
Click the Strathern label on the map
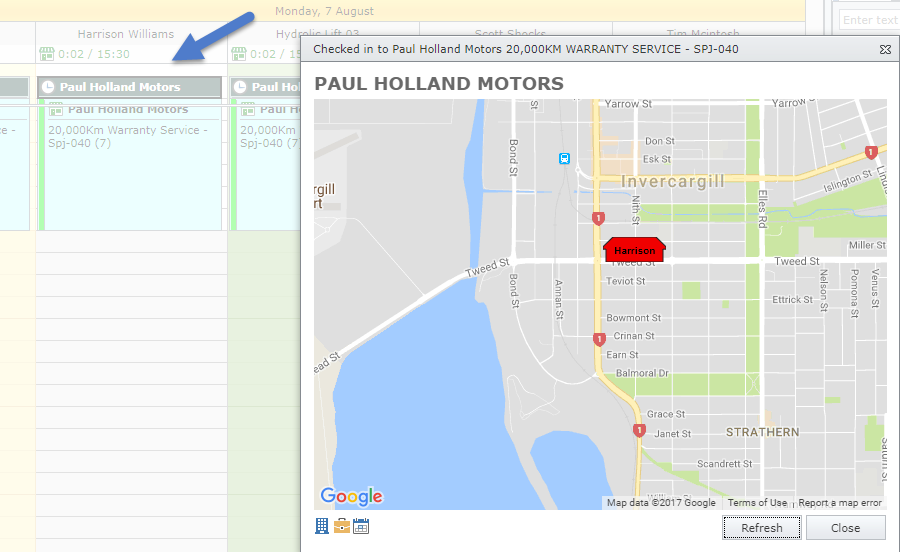[762, 432]
